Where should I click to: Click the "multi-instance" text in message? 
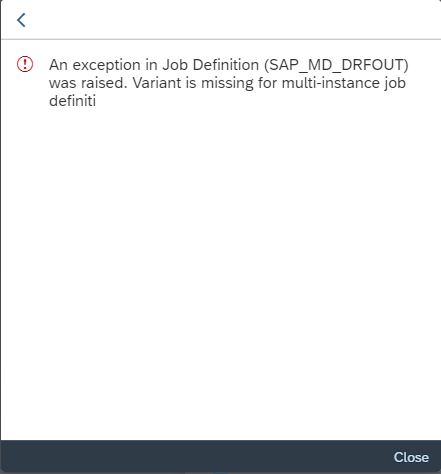pos(330,82)
